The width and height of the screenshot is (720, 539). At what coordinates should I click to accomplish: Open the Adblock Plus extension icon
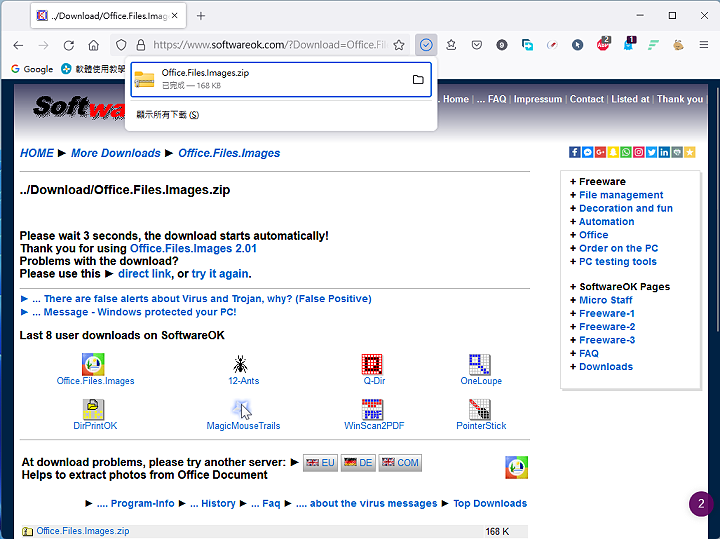pyautogui.click(x=603, y=44)
